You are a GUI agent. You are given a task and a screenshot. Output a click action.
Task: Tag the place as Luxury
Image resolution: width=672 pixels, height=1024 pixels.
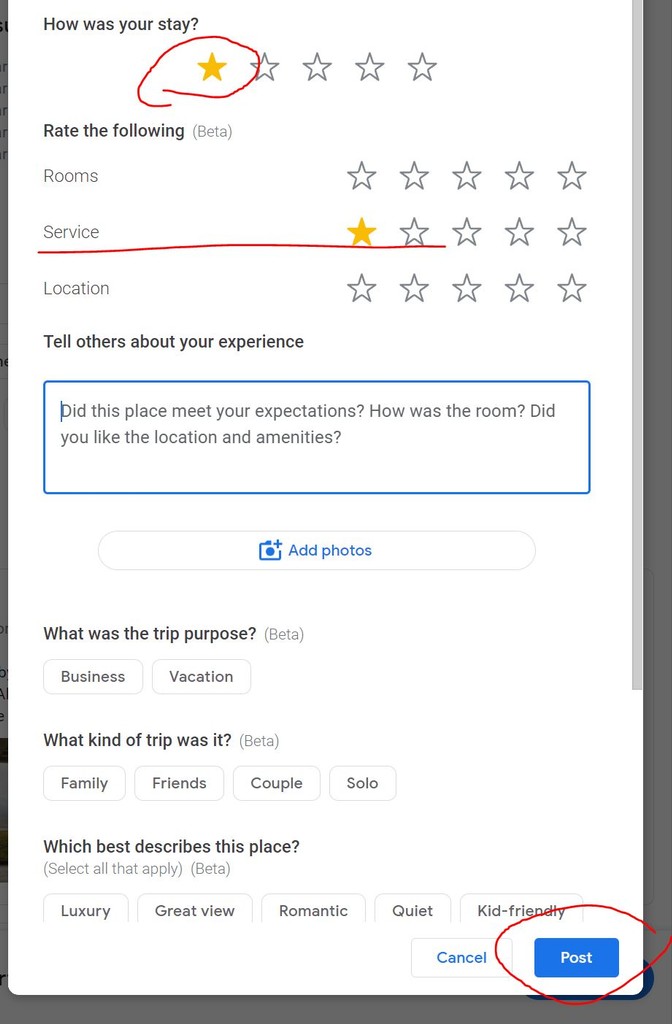[86, 908]
